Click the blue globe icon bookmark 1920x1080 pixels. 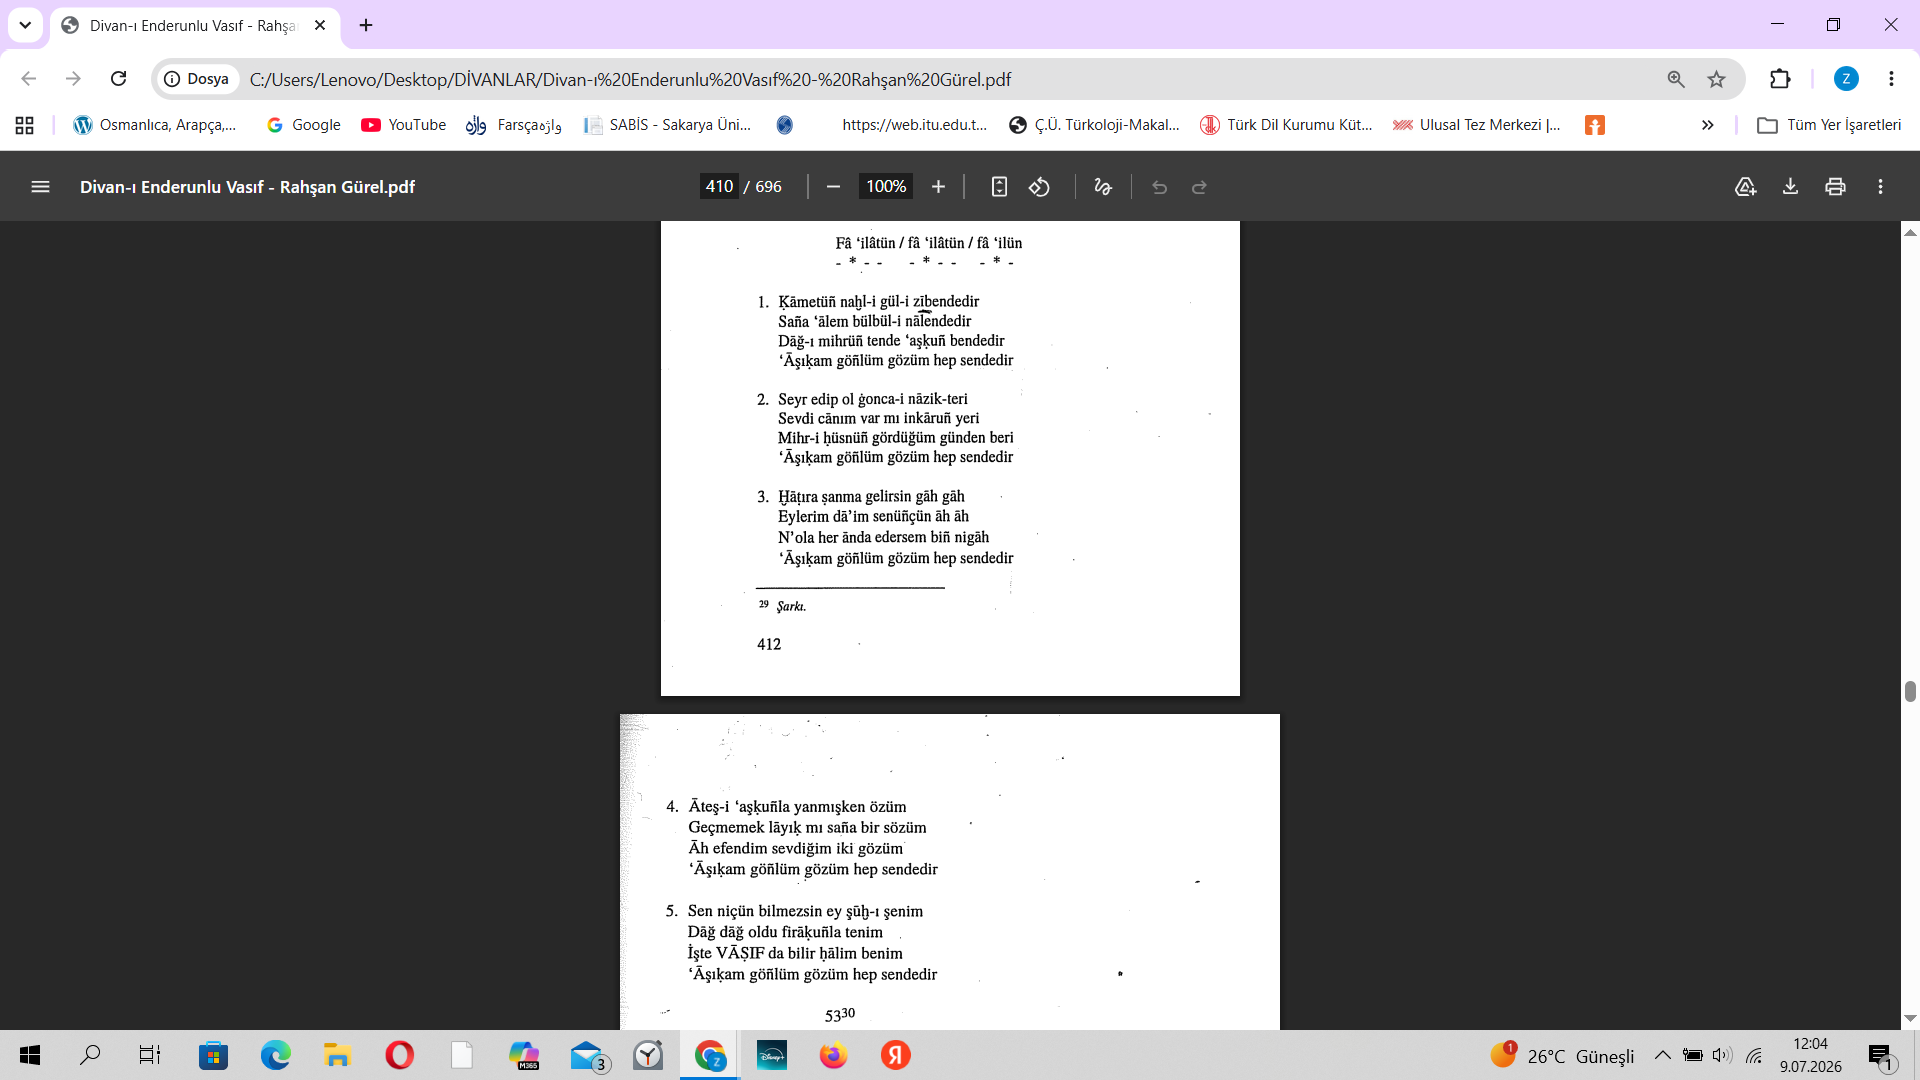tap(785, 125)
